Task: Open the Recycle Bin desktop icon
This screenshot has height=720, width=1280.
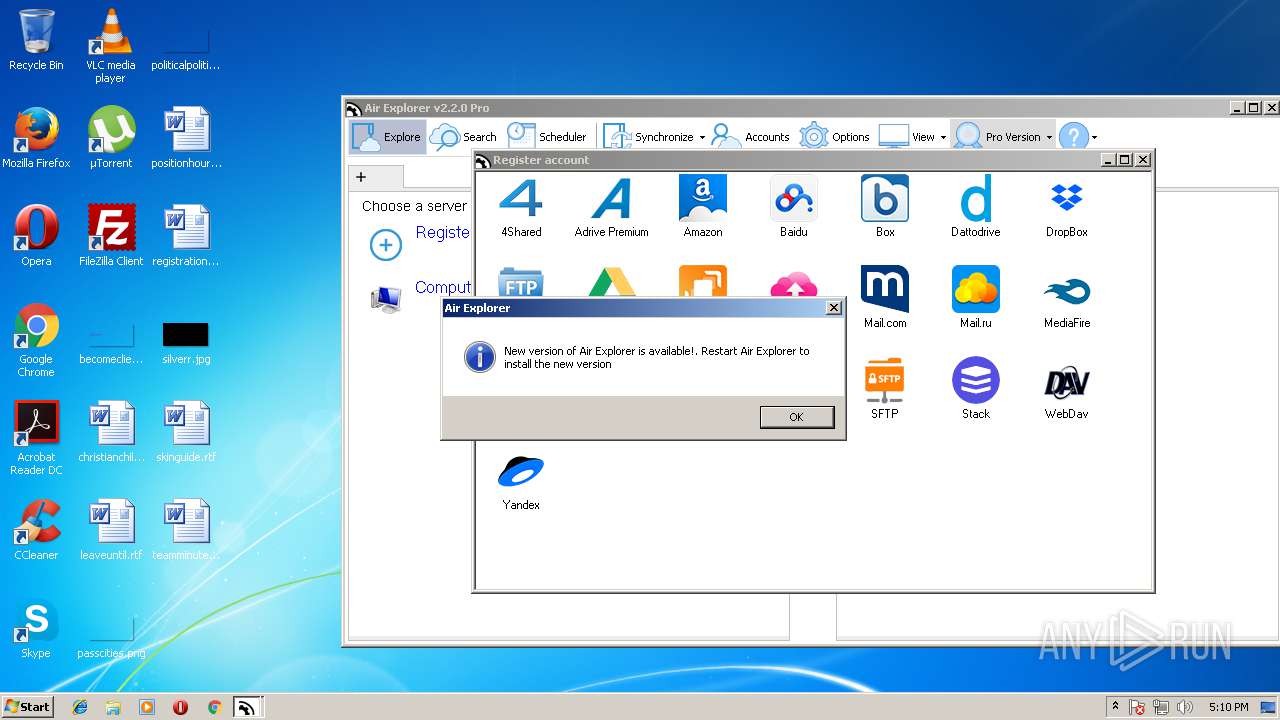Action: click(x=36, y=41)
